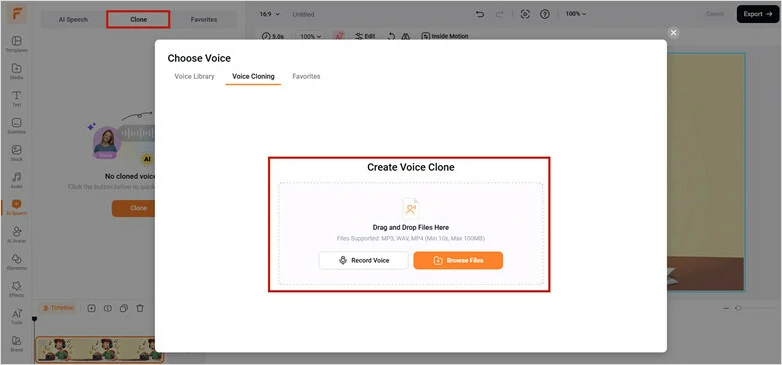Screen dimensions: 782x365
Task: Click the pink AI icon in the canvas toolbar
Action: click(339, 36)
